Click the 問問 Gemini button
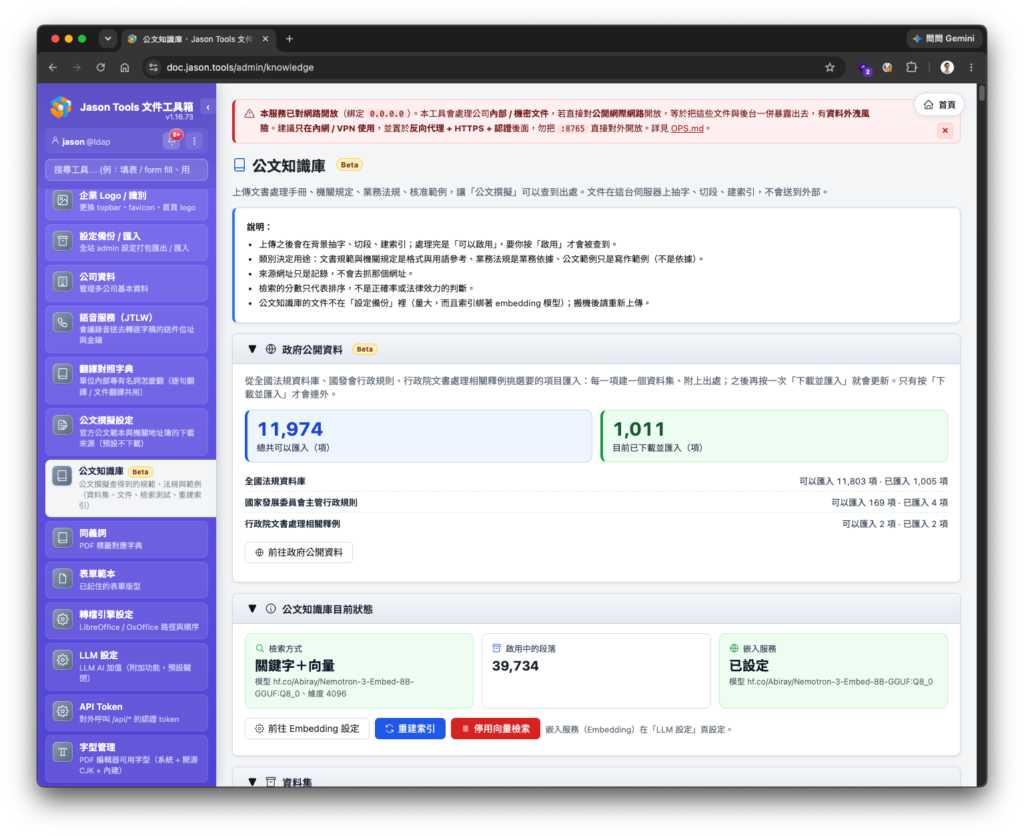The height and width of the screenshot is (836, 1024). tap(944, 39)
